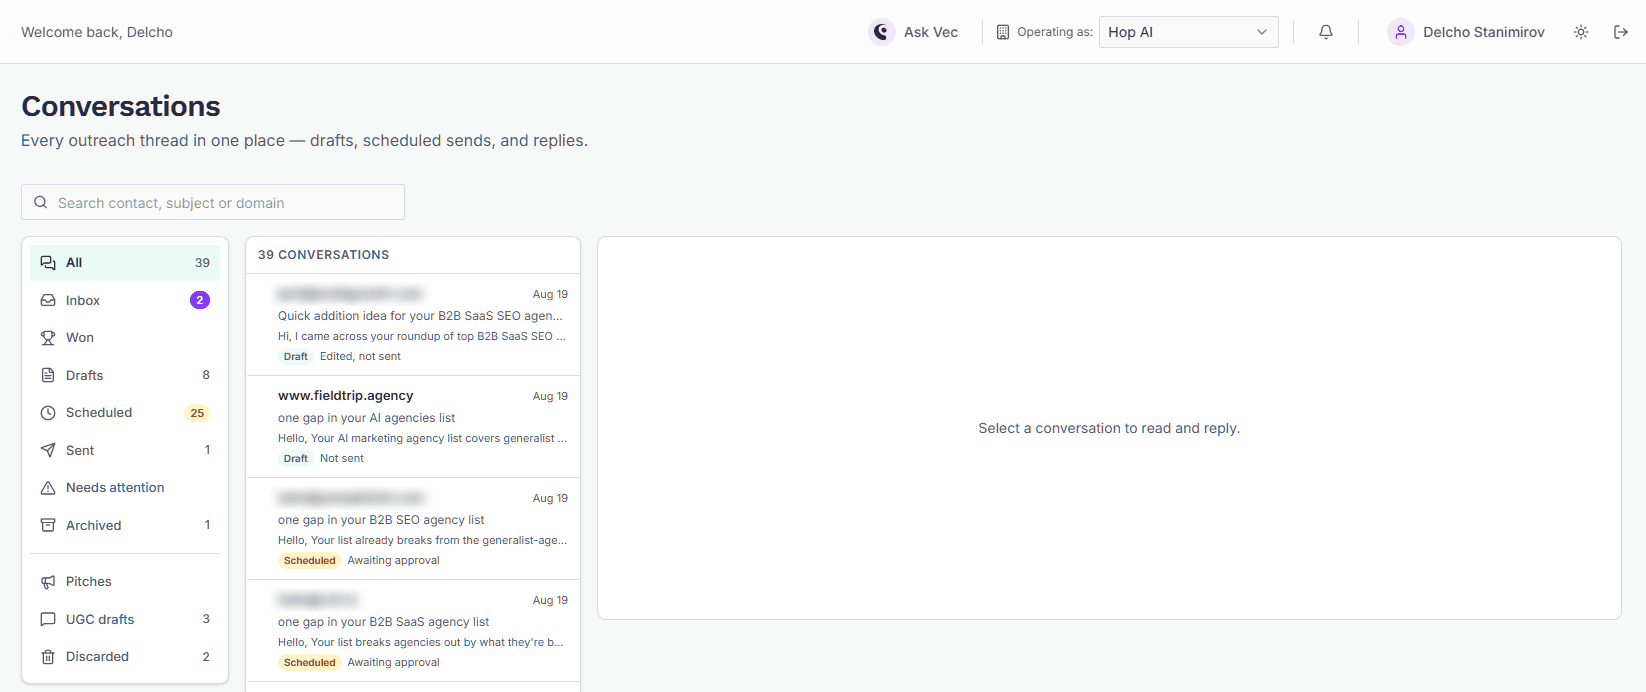Screen dimensions: 1646x692
Task: Open UGC drafts section
Action: coord(125,619)
